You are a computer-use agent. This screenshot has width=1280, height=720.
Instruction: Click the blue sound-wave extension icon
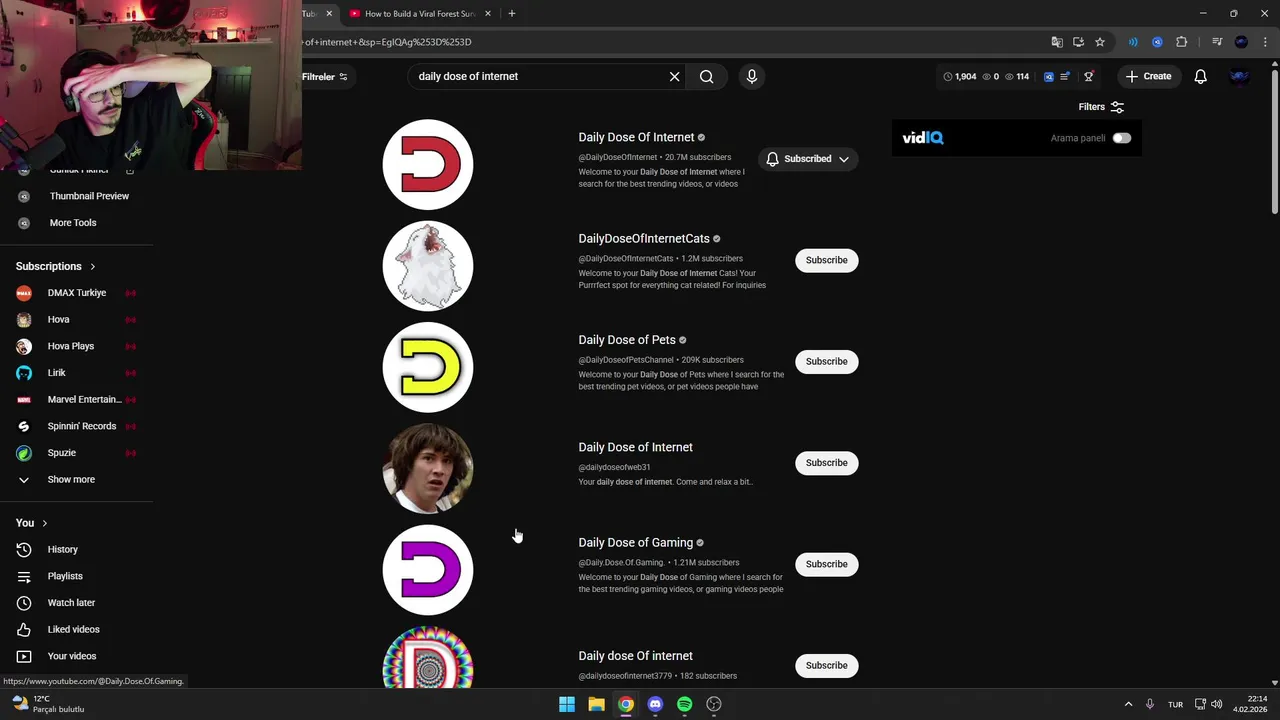pos(1133,42)
